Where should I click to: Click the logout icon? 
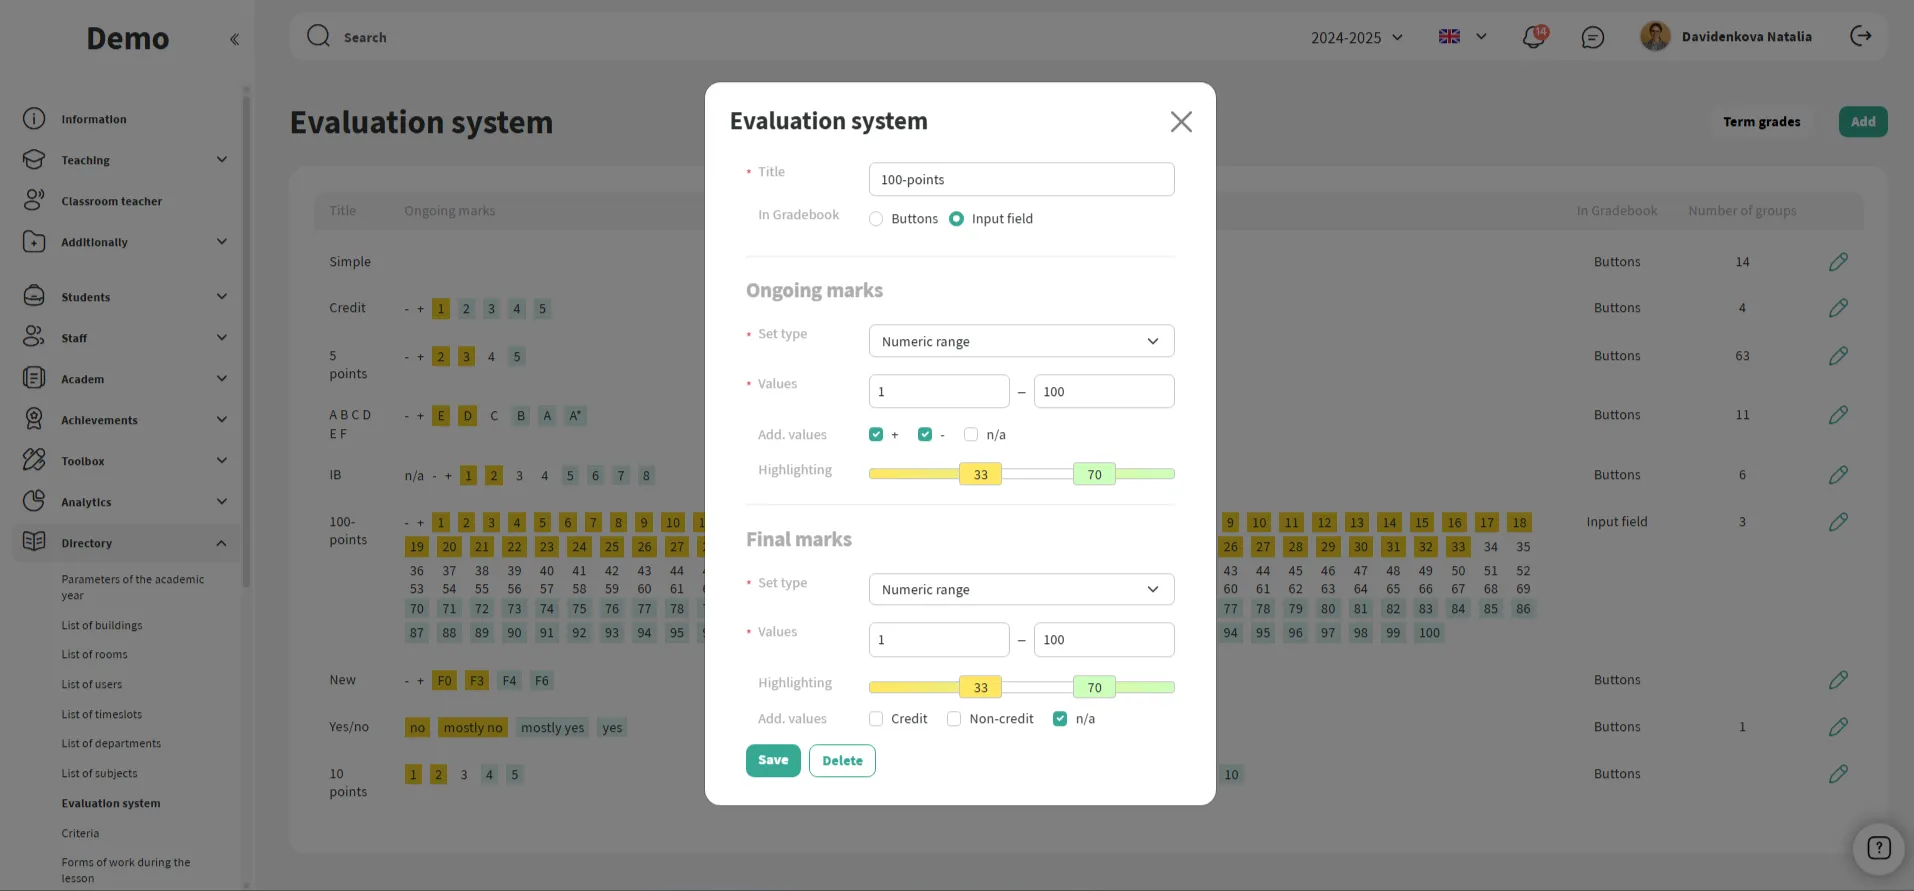(1860, 36)
